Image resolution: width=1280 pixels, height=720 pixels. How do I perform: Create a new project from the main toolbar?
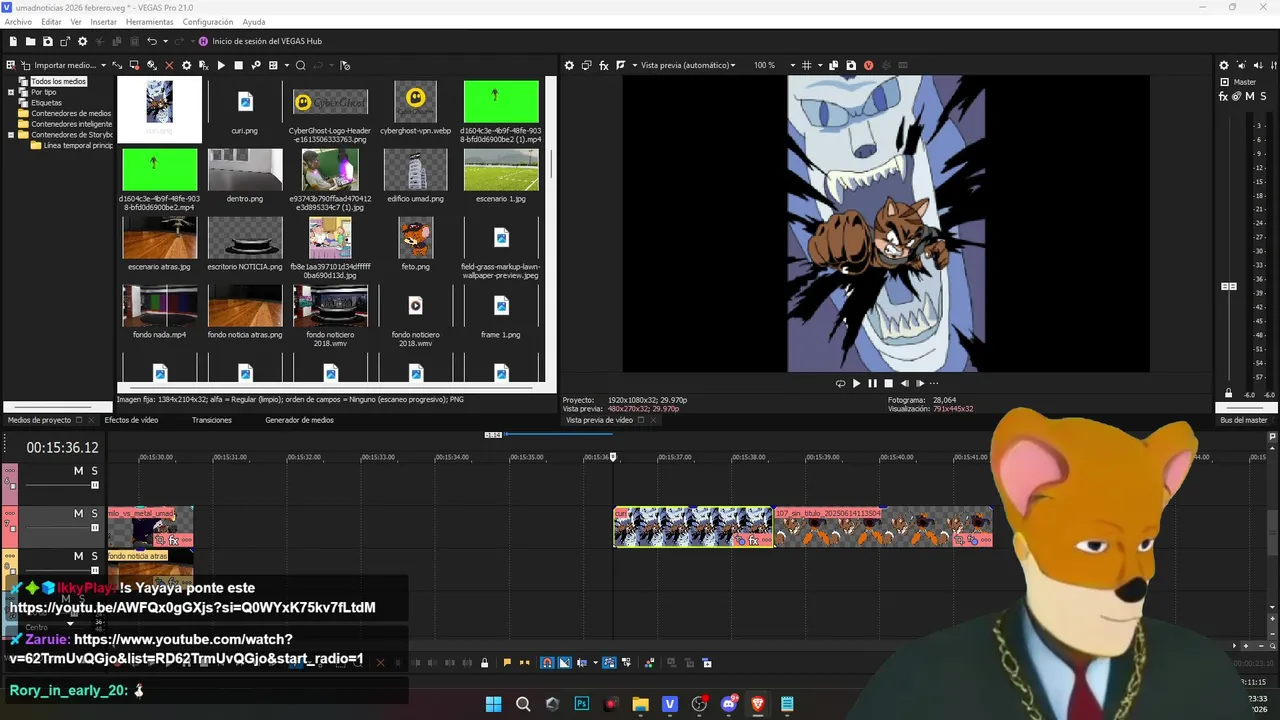click(x=13, y=41)
